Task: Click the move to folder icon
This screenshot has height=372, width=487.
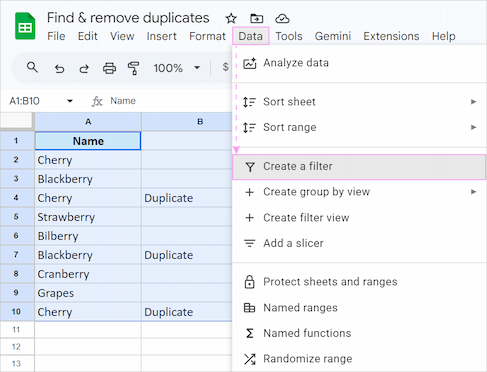Action: 256,18
